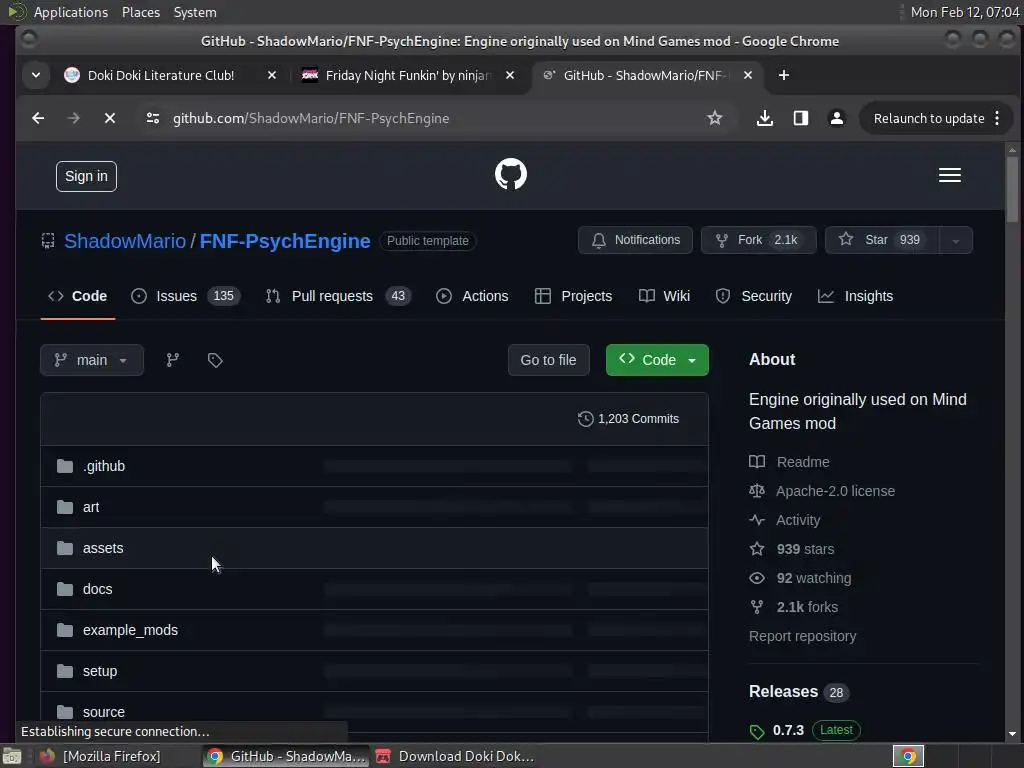Close the Friday Night Funkin' tab
Image resolution: width=1024 pixels, height=768 pixels.
pyautogui.click(x=510, y=75)
